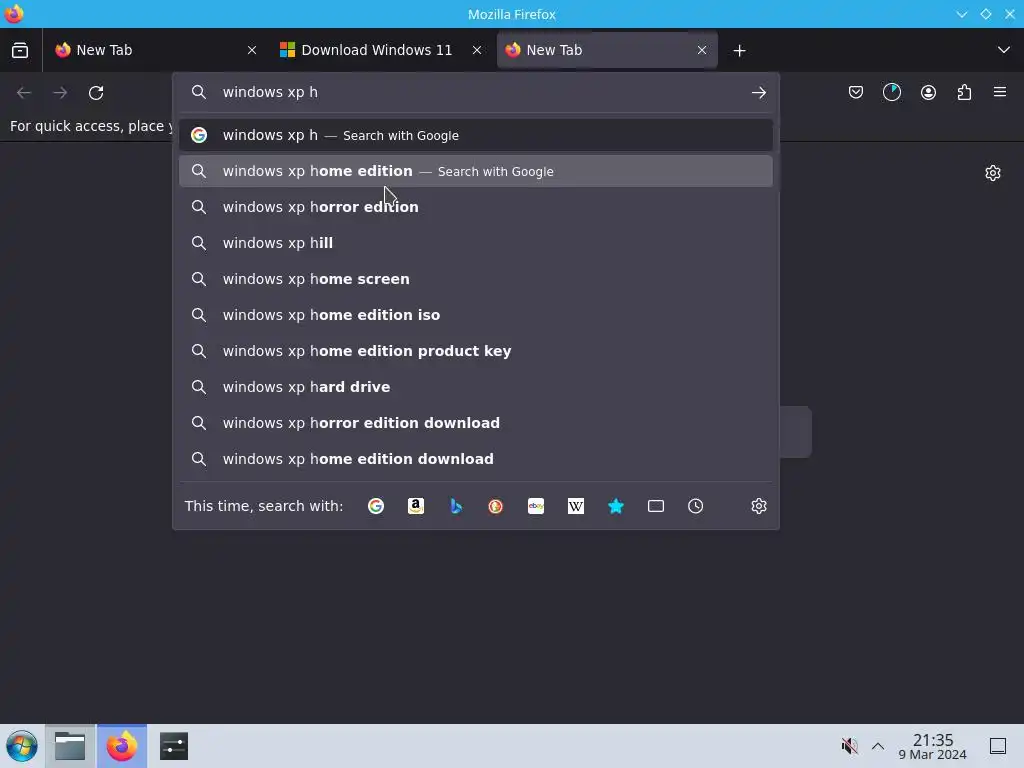Screen dimensions: 1024x768
Task: Search this time with Bing
Action: point(456,506)
